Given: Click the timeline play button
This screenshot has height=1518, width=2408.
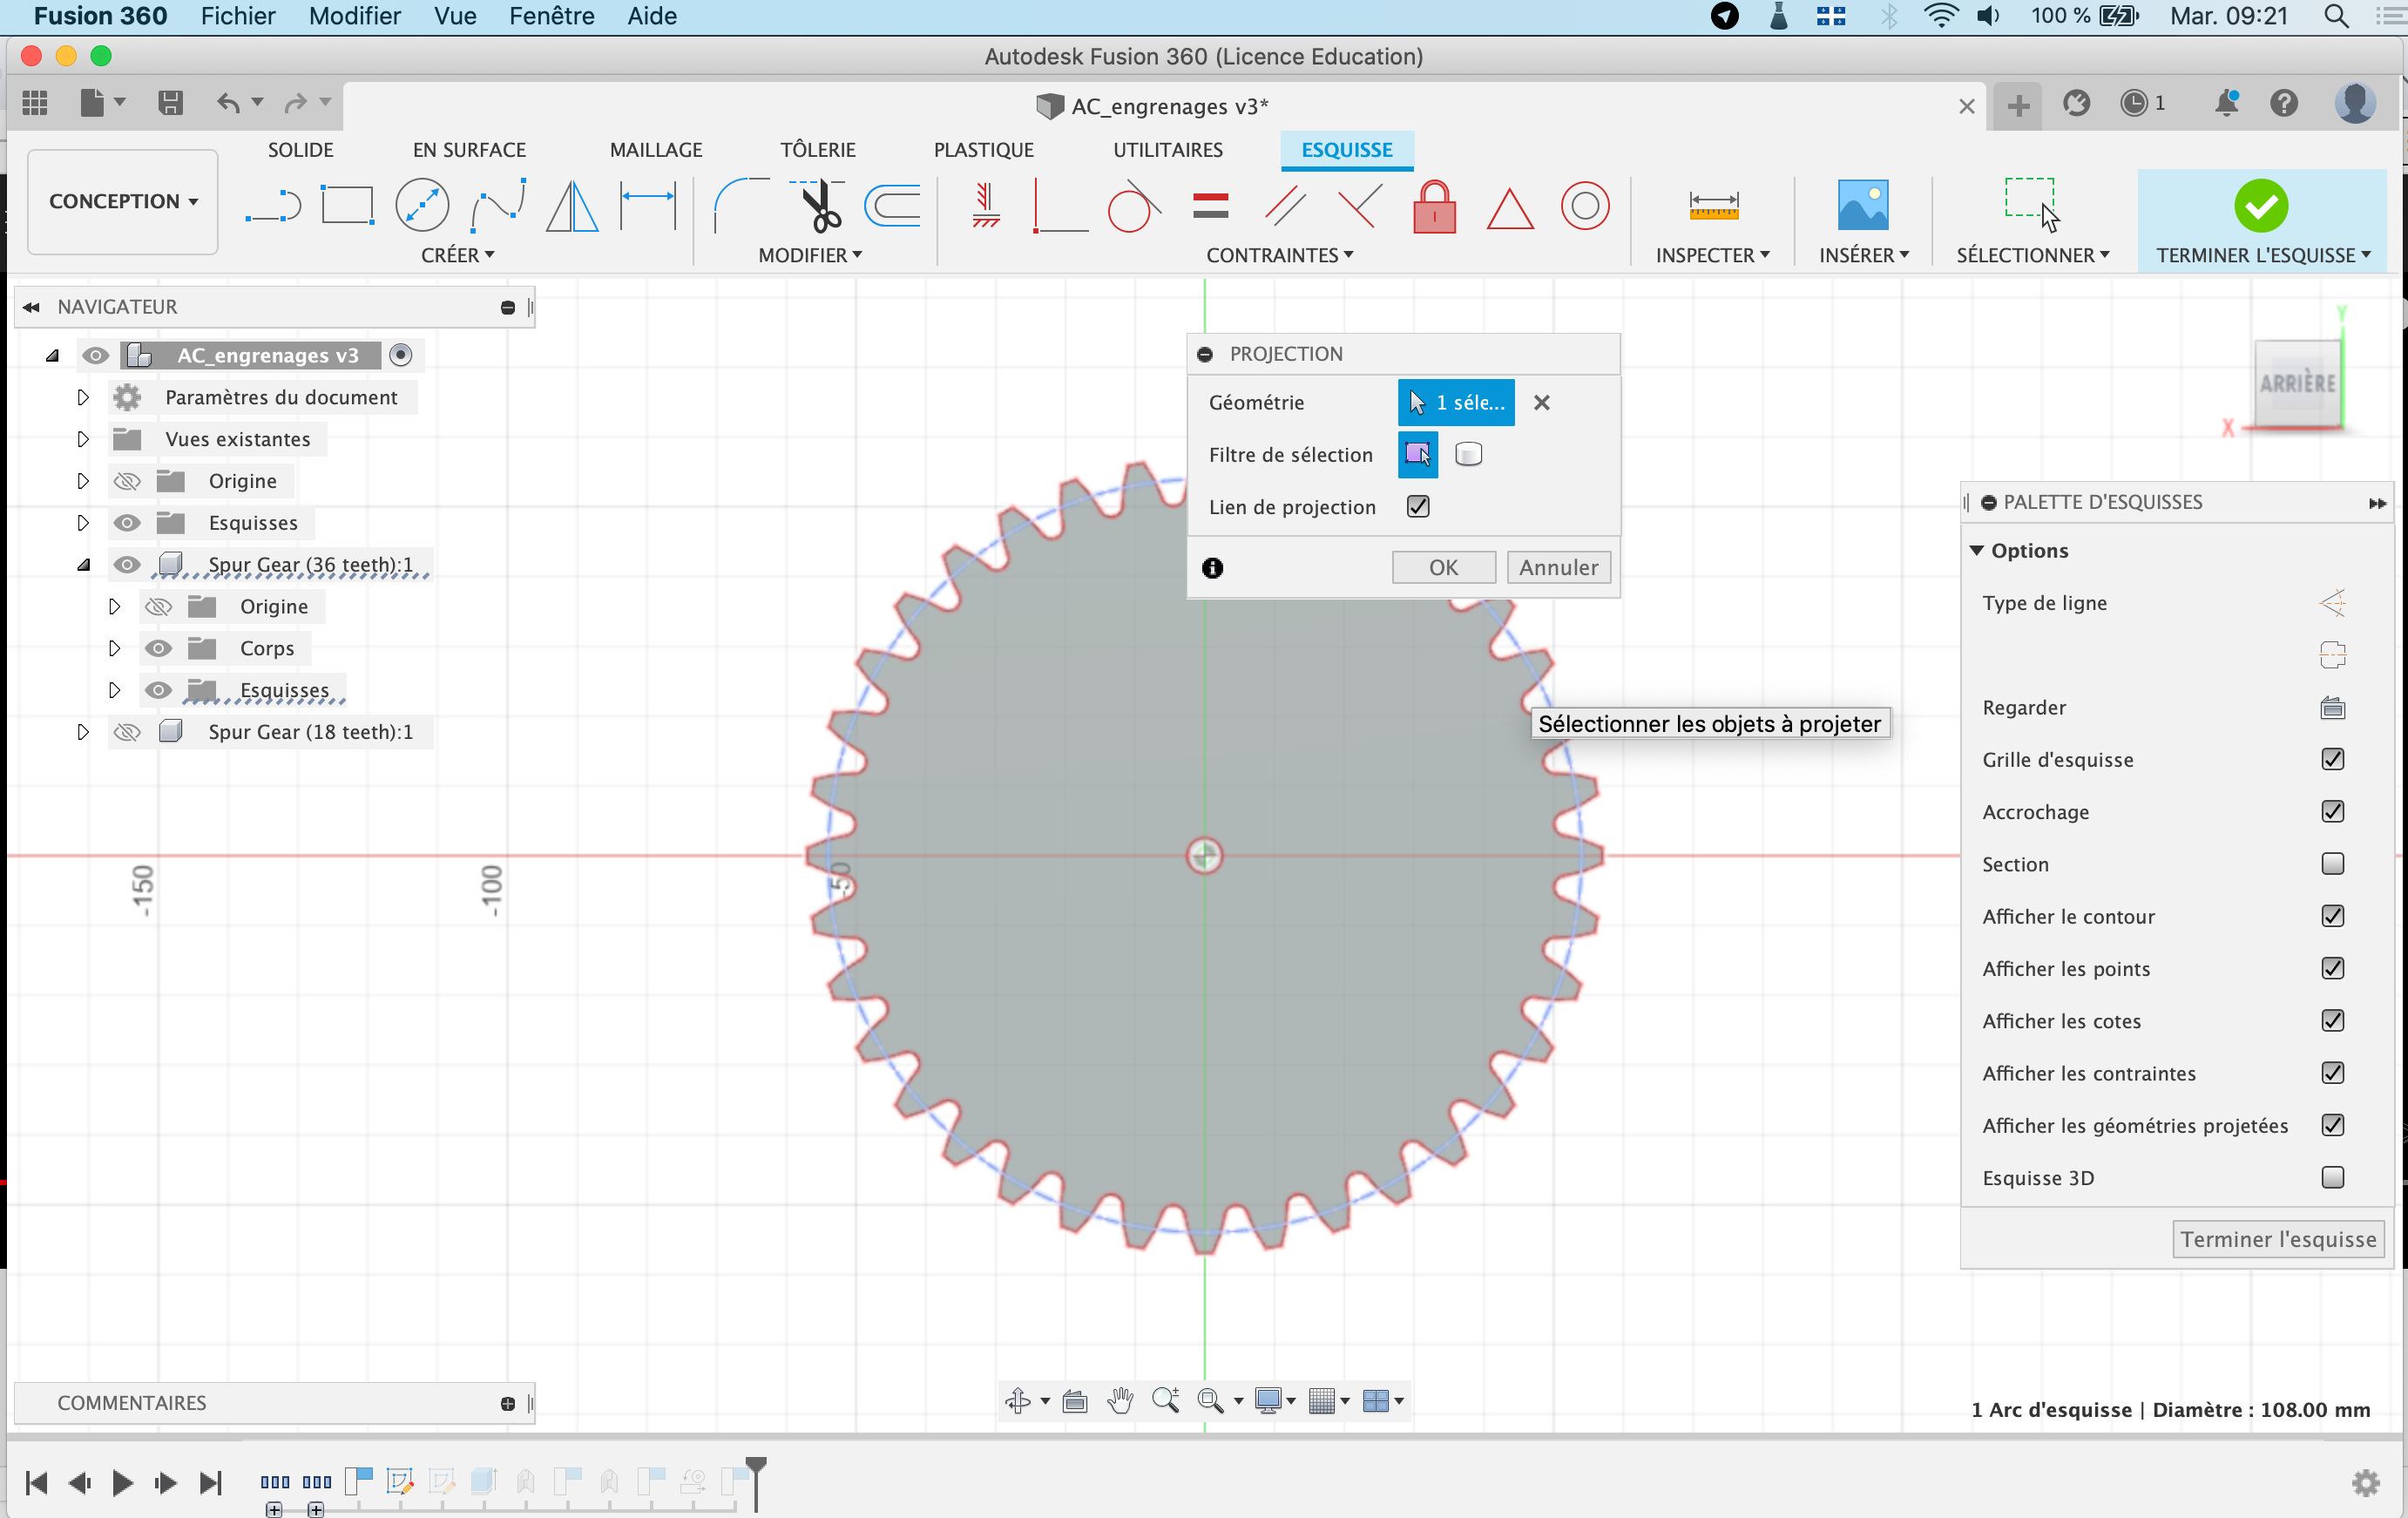Looking at the screenshot, I should pos(122,1482).
